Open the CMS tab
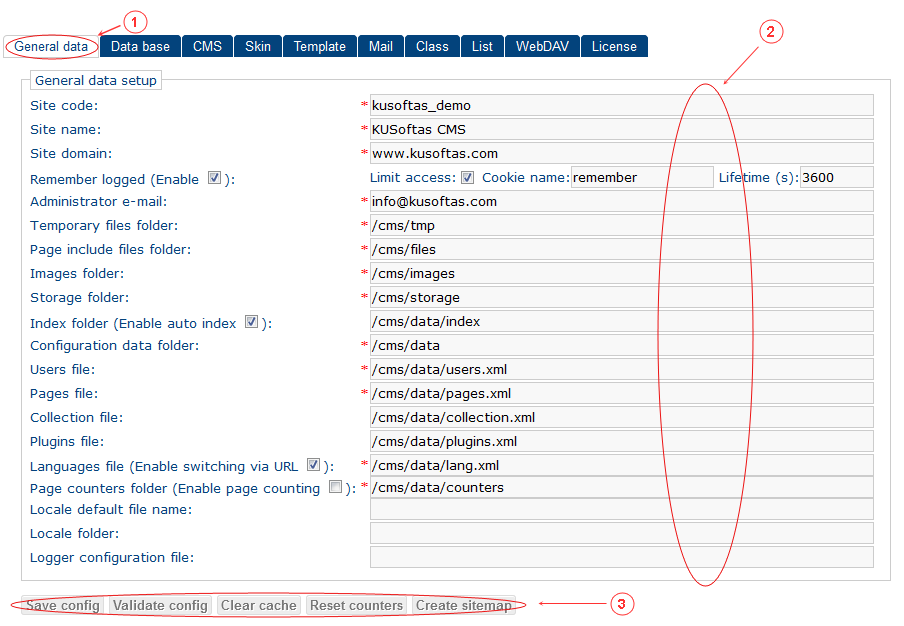The height and width of the screenshot is (626, 904). pyautogui.click(x=207, y=47)
